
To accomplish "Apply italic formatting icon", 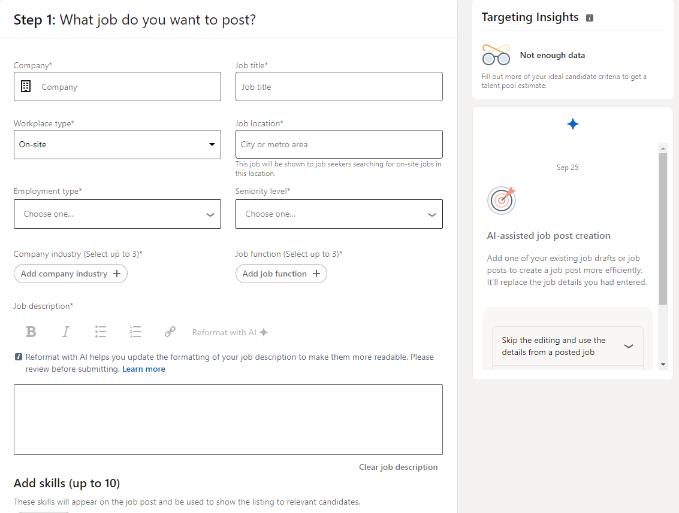I will click(65, 332).
